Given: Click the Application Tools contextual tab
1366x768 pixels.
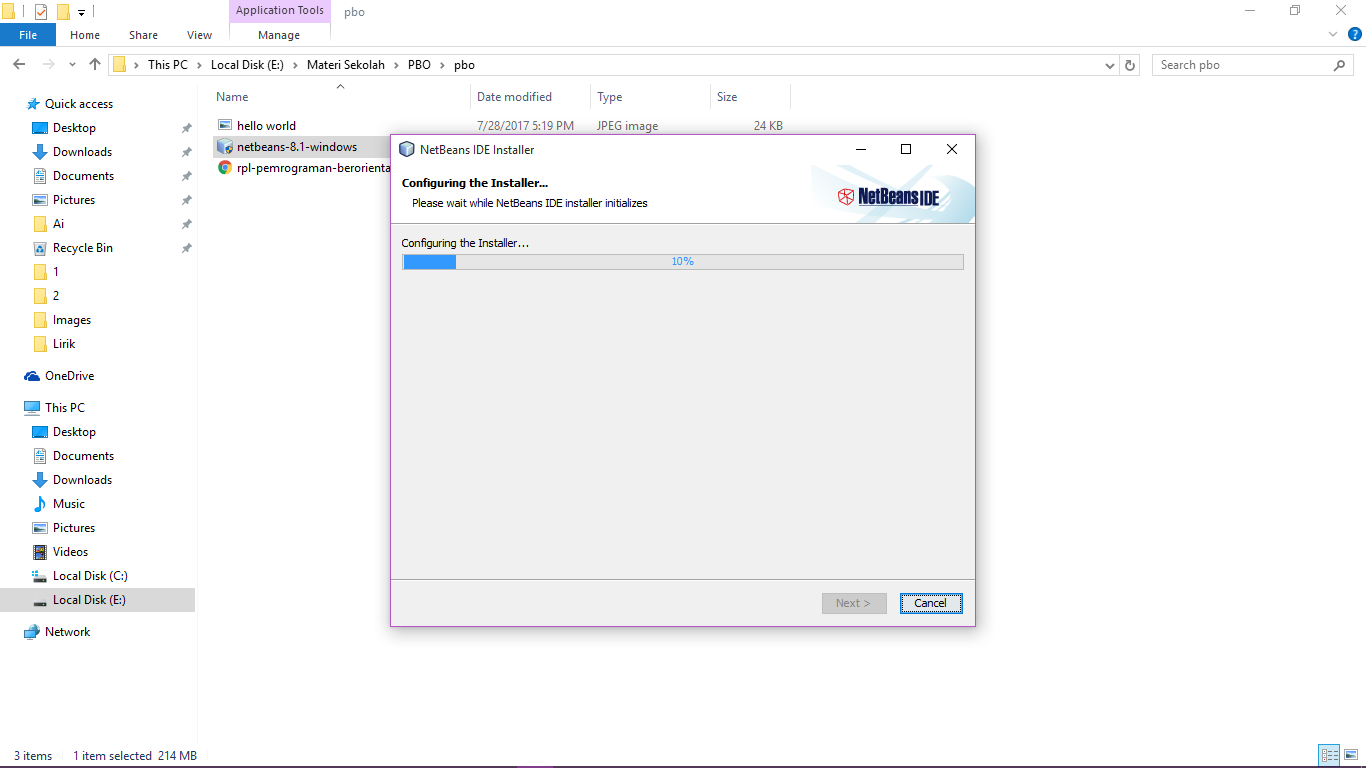Looking at the screenshot, I should (280, 10).
